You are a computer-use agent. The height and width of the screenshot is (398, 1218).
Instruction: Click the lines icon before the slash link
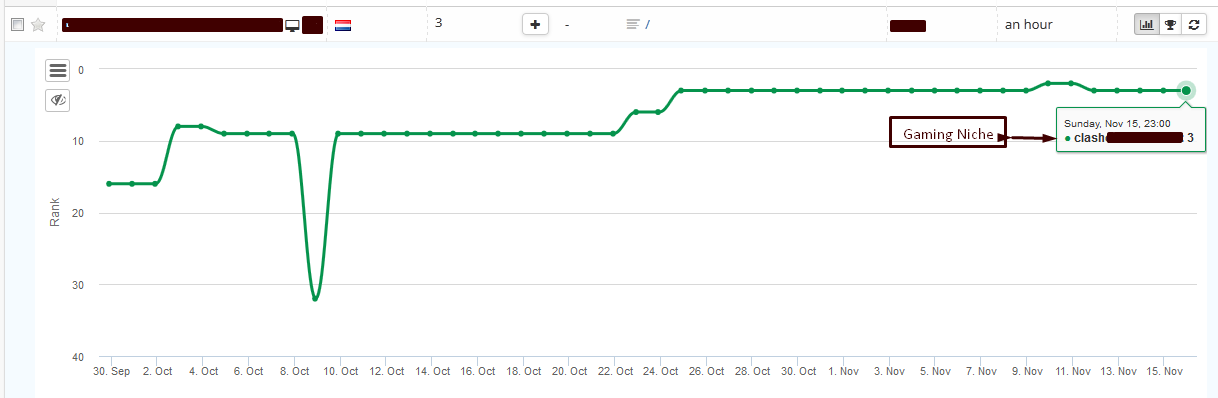point(632,24)
